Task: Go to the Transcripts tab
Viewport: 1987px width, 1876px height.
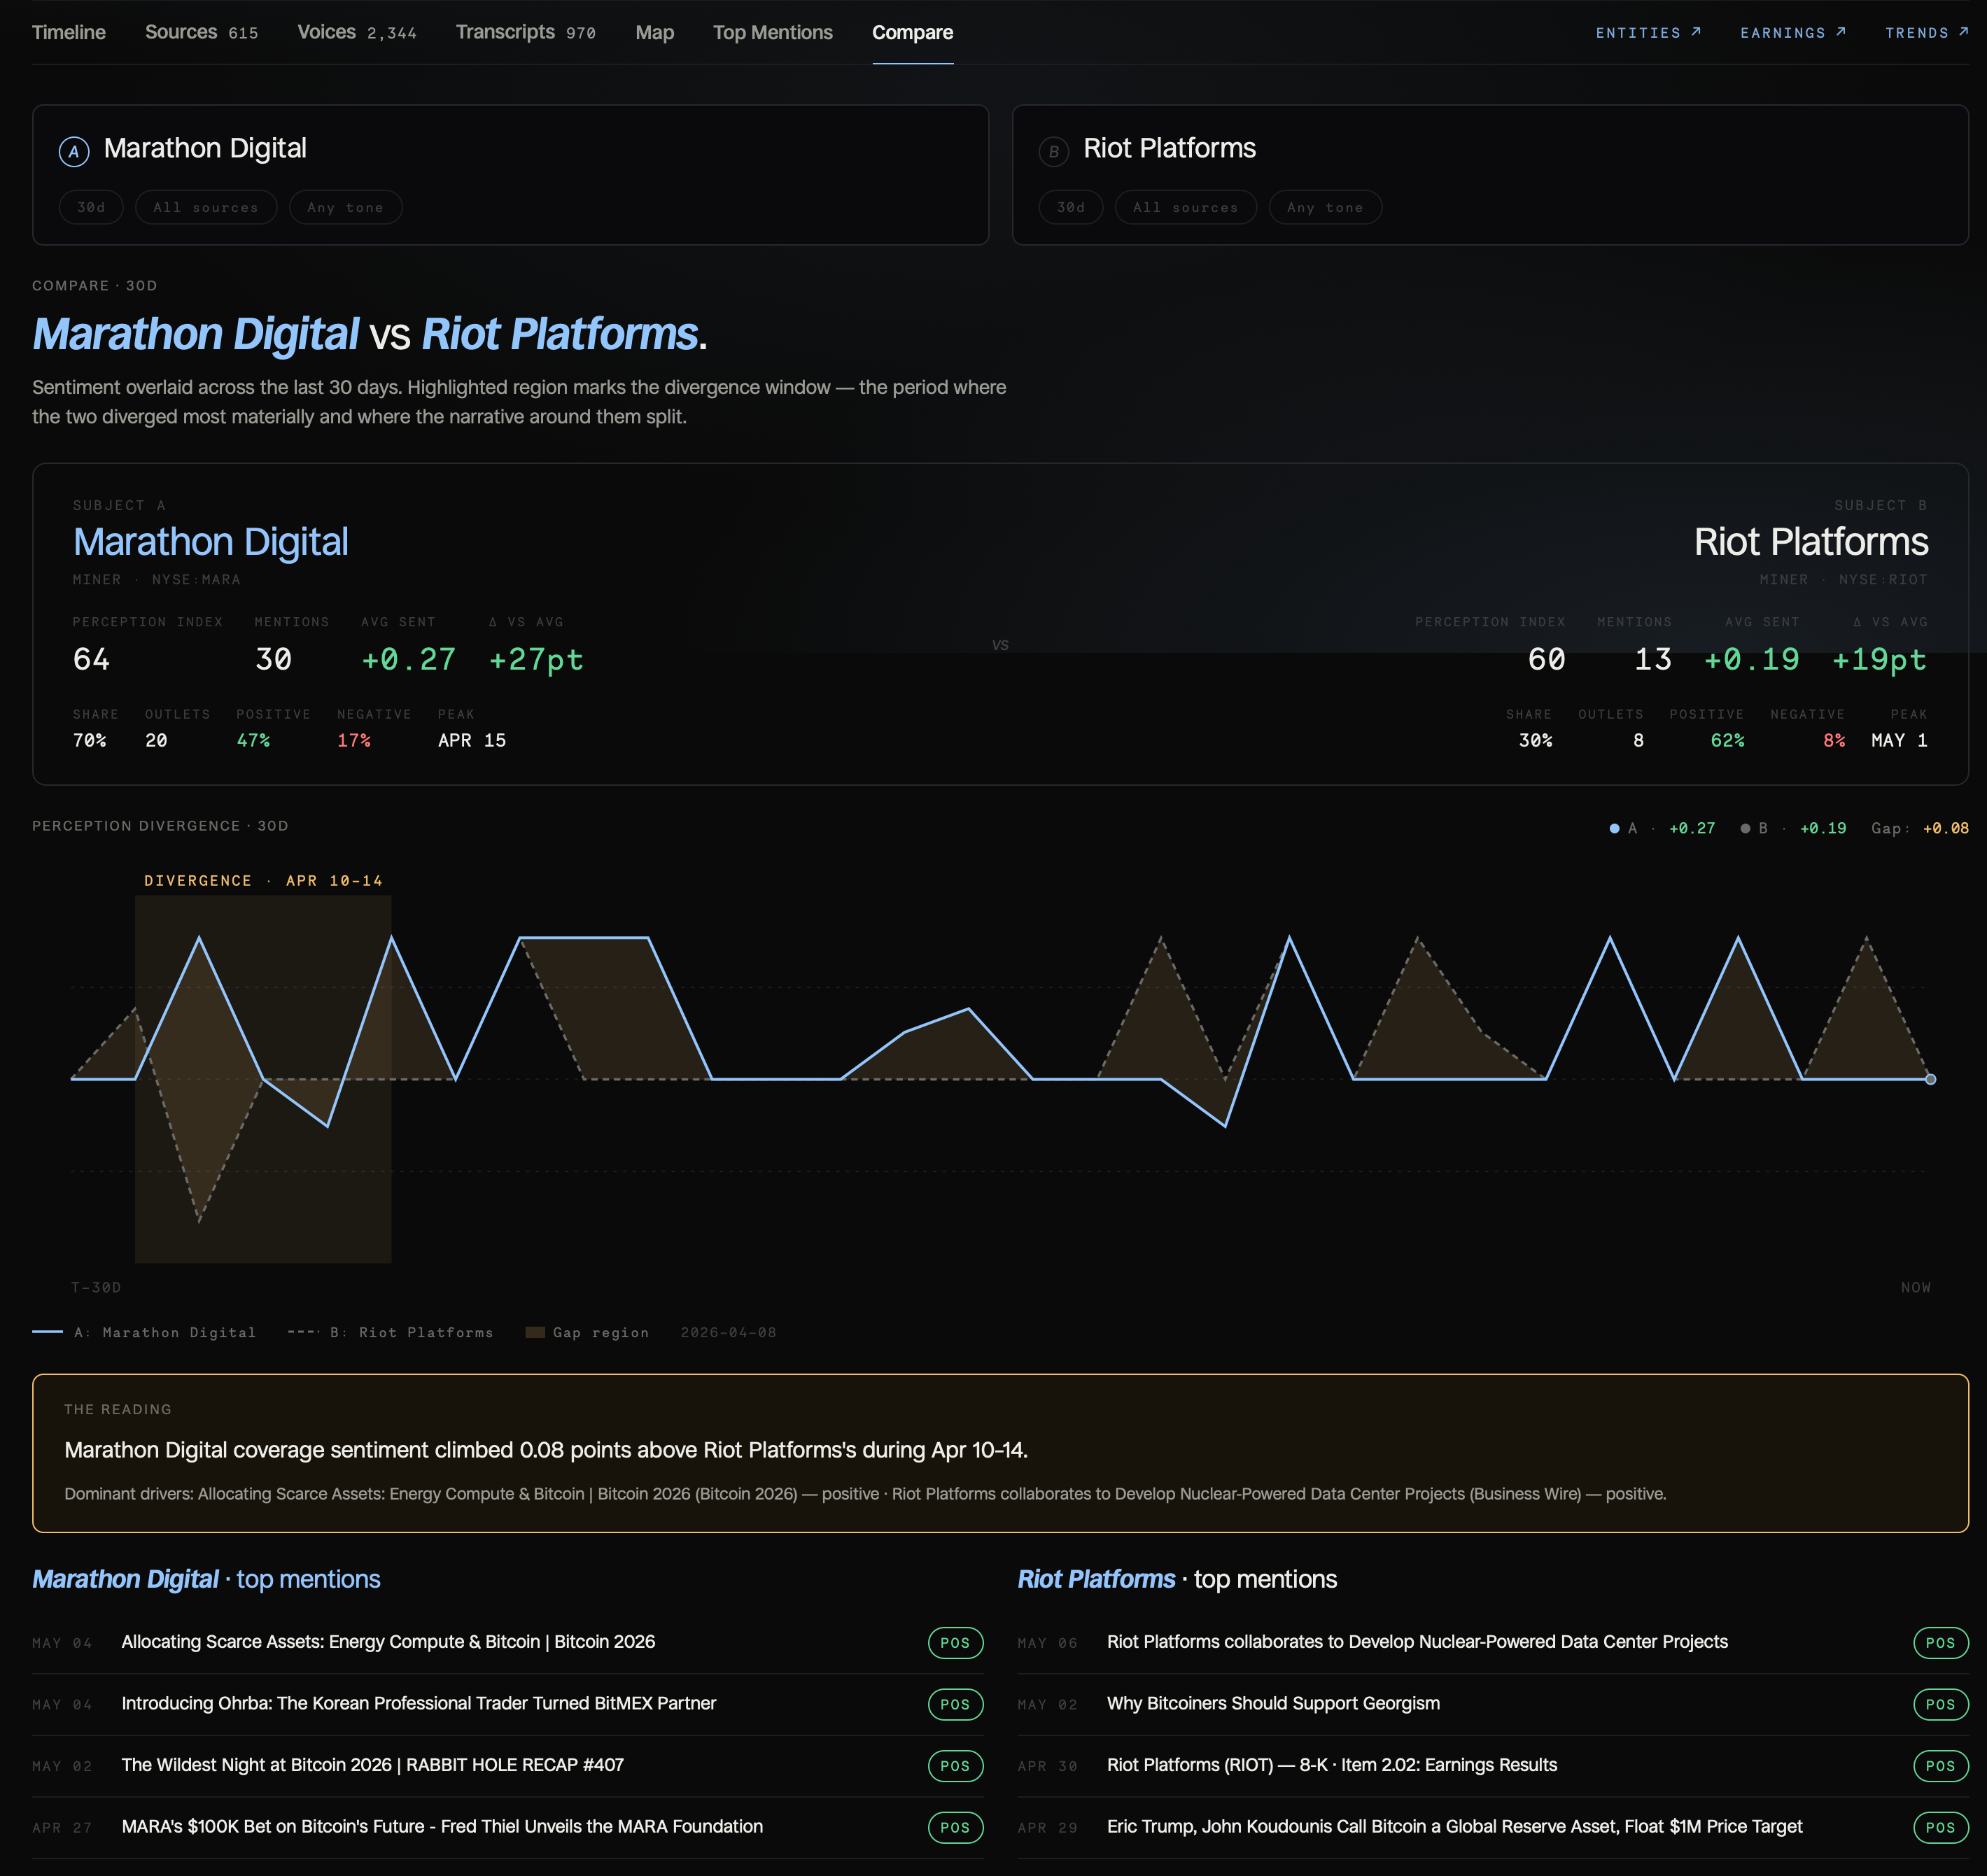Action: [x=526, y=32]
